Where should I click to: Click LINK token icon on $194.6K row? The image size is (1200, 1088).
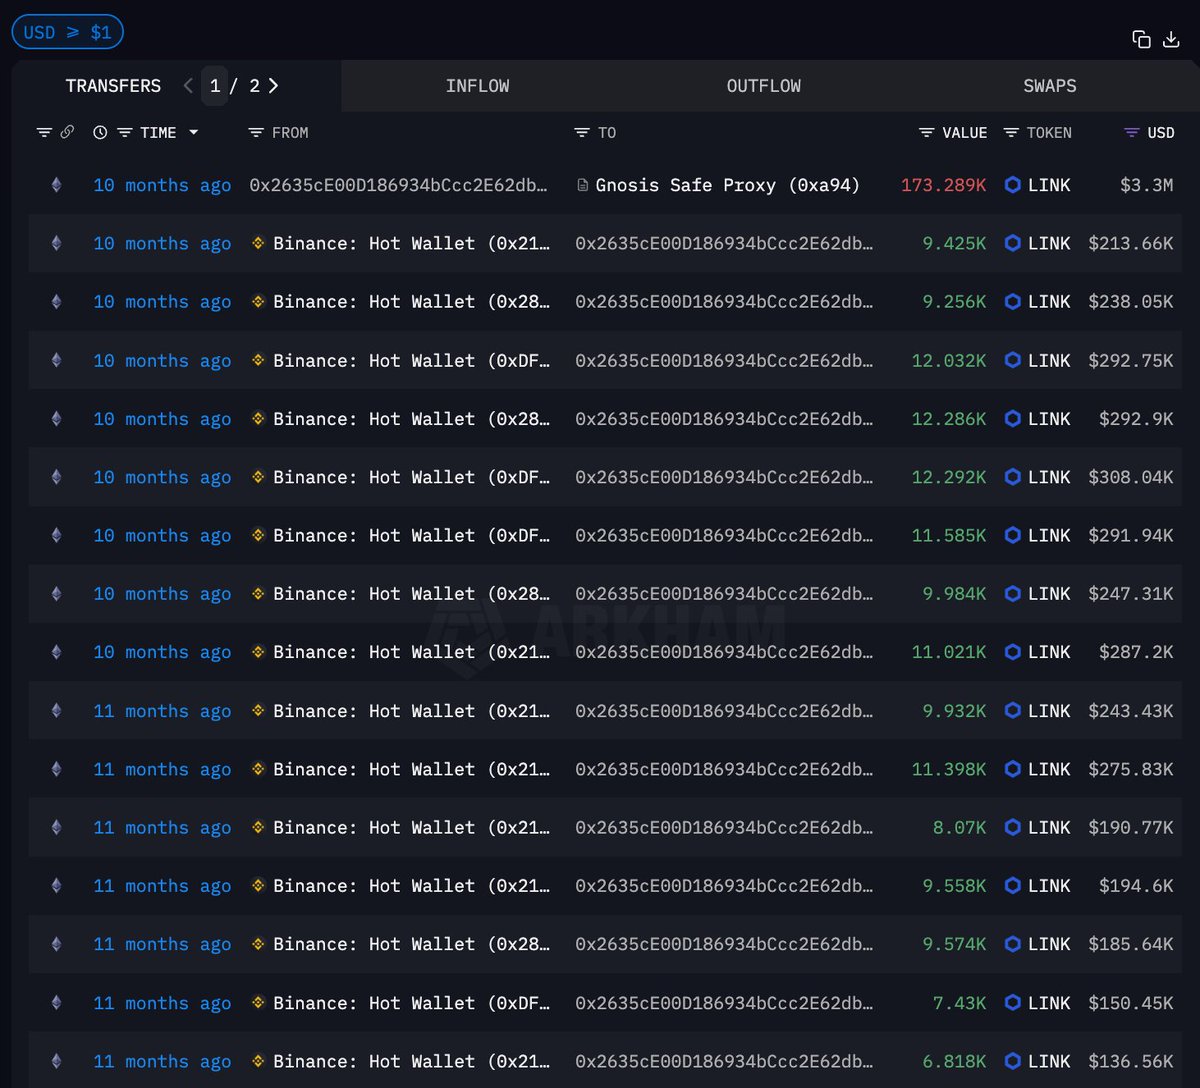1012,886
